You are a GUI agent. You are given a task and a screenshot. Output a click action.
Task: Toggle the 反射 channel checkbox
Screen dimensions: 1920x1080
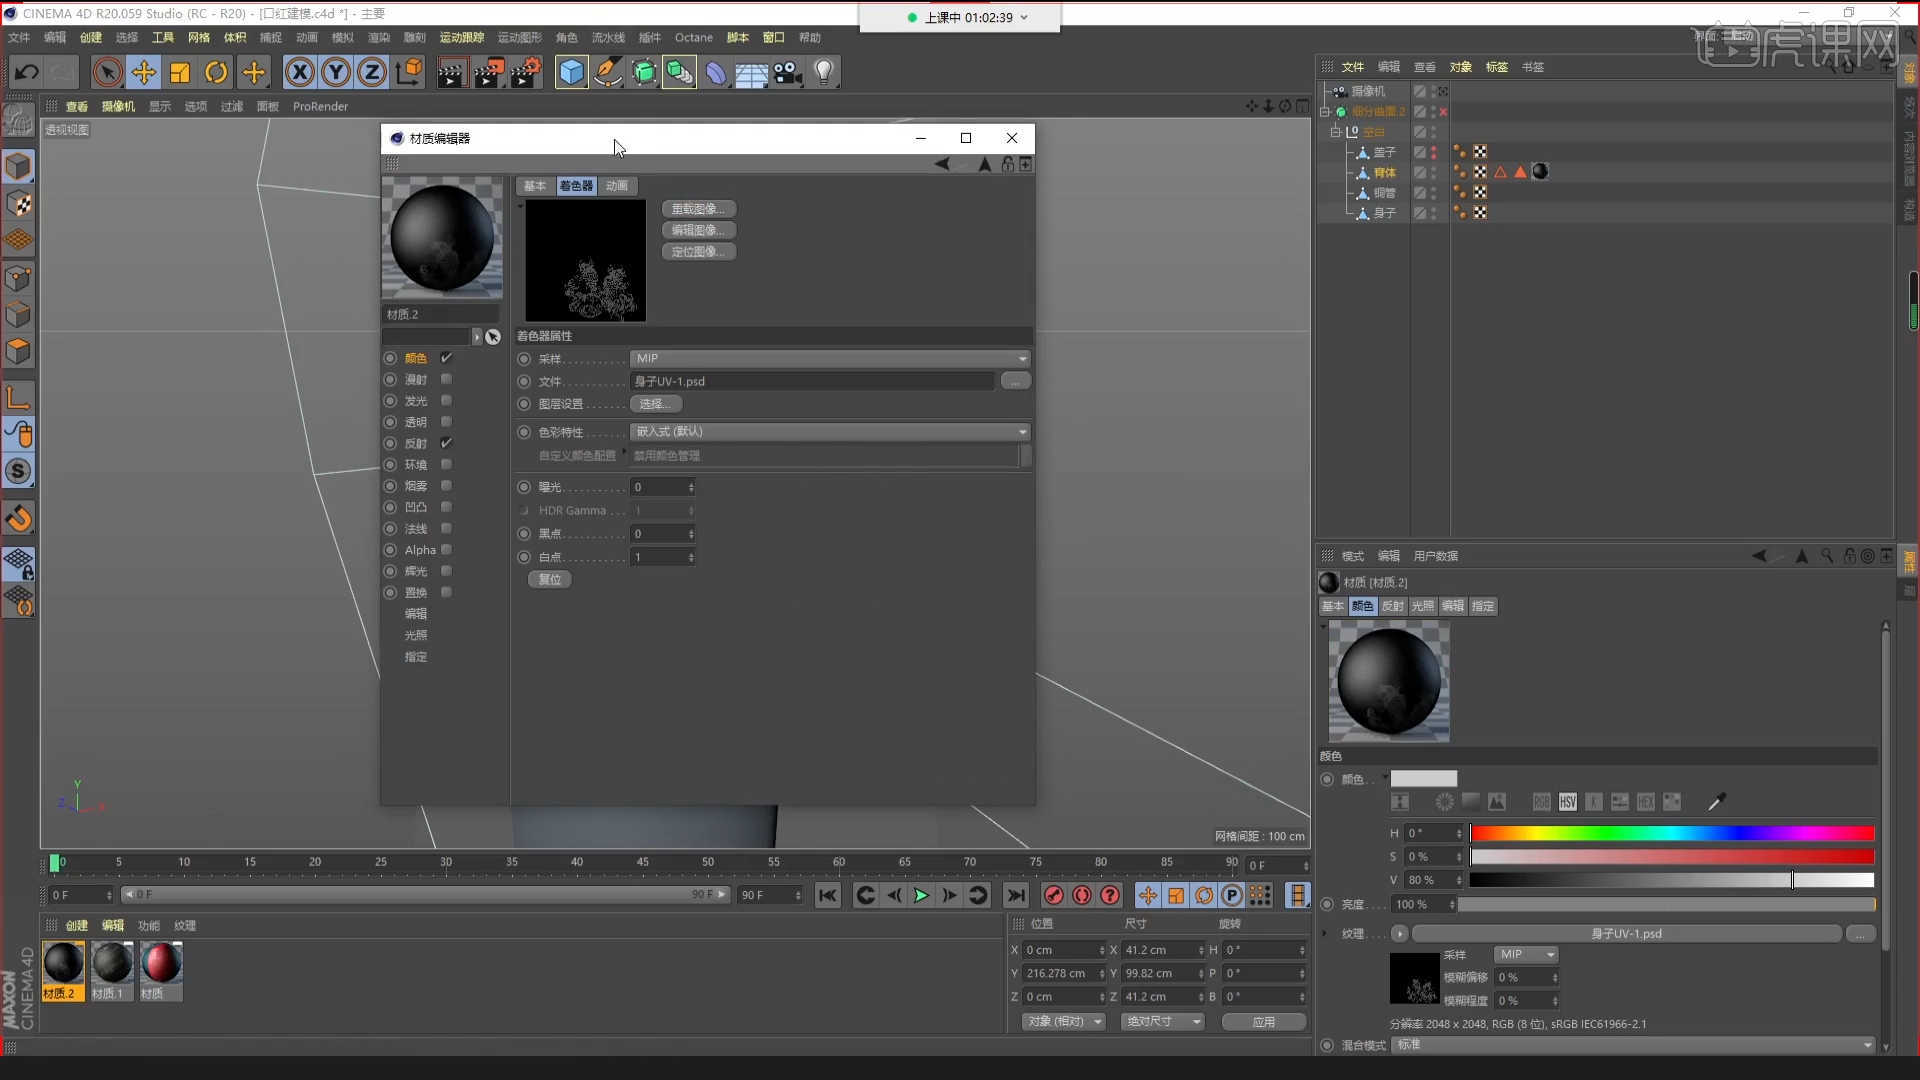(x=446, y=443)
